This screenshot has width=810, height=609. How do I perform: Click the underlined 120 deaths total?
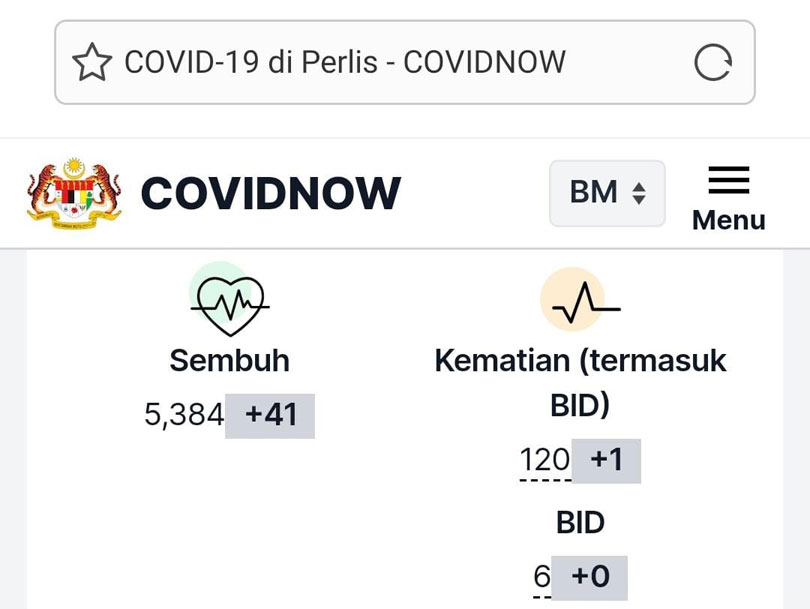click(544, 460)
